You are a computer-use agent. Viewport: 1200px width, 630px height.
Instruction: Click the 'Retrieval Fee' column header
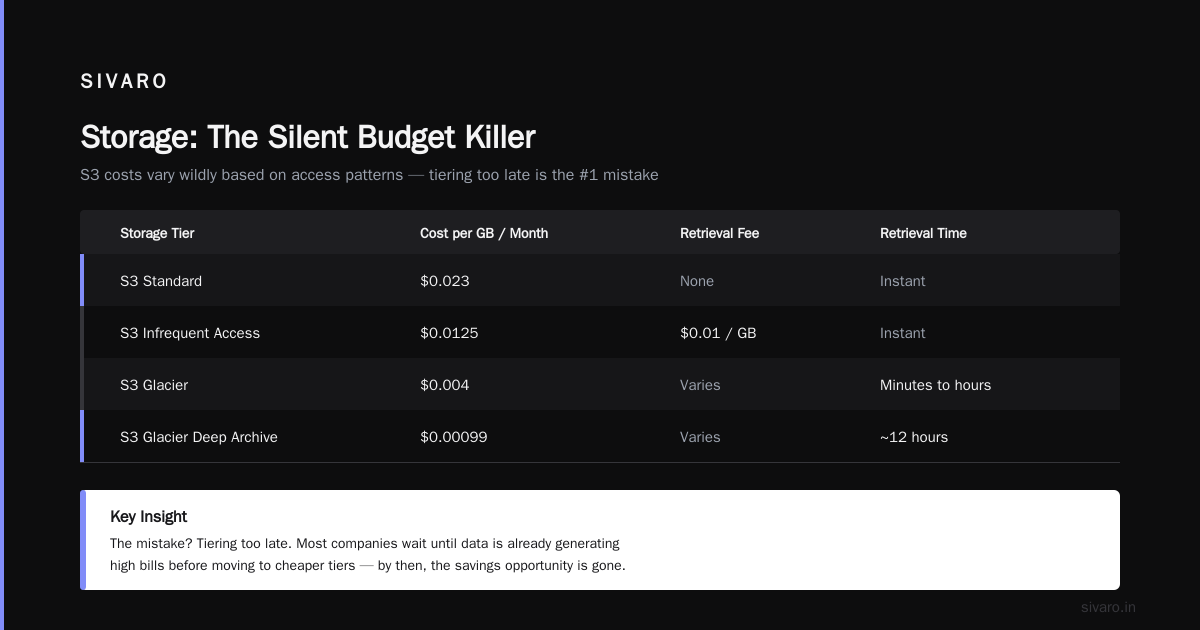coord(719,233)
